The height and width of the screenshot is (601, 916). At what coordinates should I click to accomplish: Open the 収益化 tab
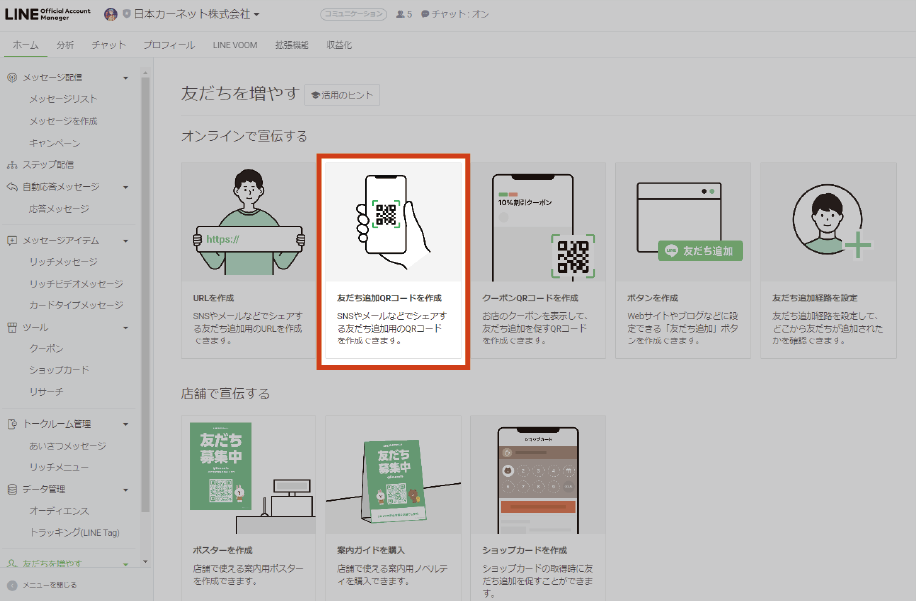pos(339,45)
